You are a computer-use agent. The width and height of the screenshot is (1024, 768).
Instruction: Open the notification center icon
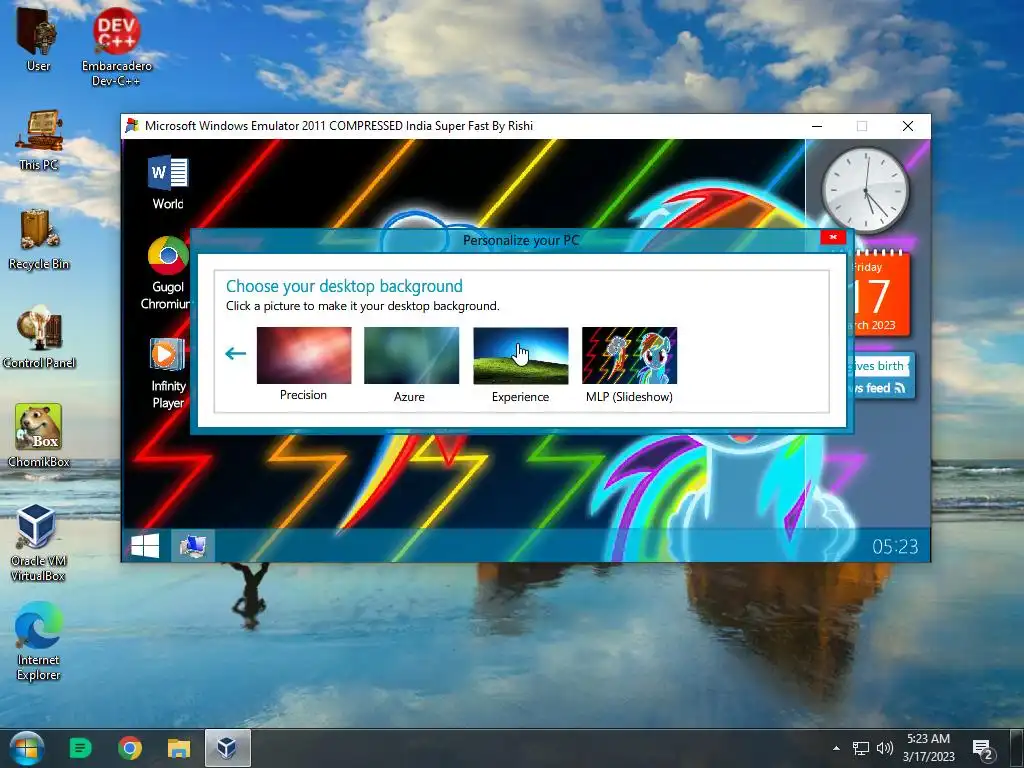[x=982, y=749]
